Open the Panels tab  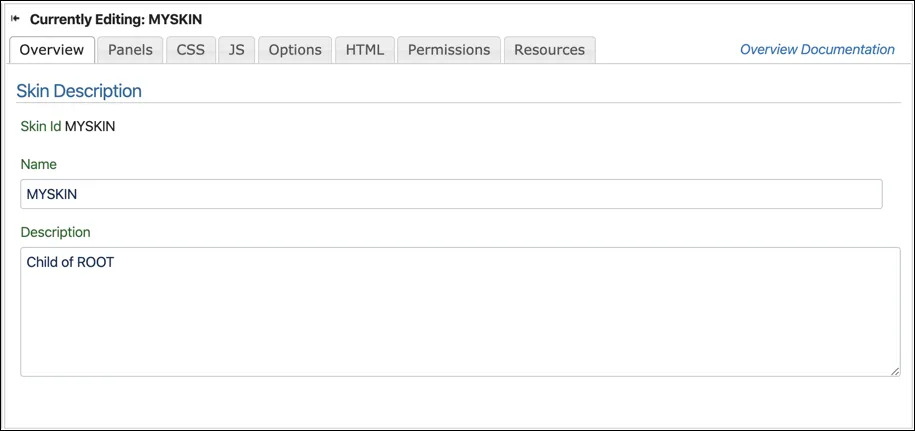(130, 50)
